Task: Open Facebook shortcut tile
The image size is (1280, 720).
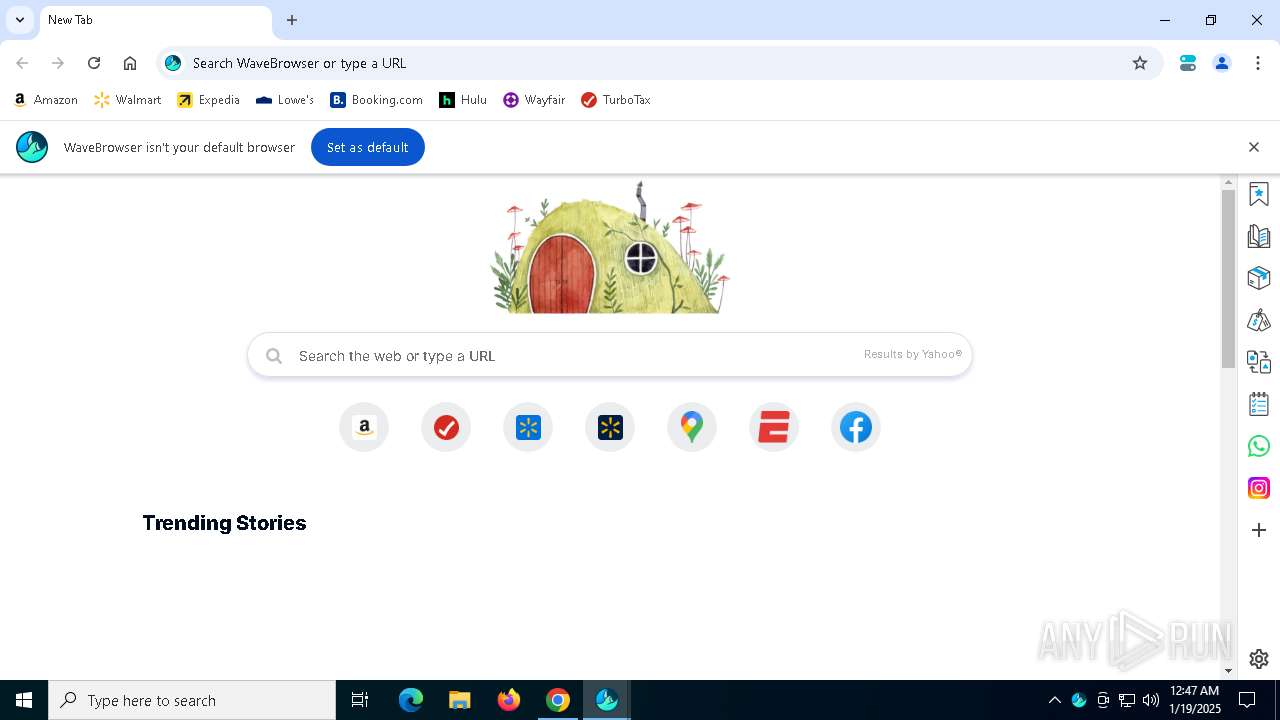Action: click(856, 427)
